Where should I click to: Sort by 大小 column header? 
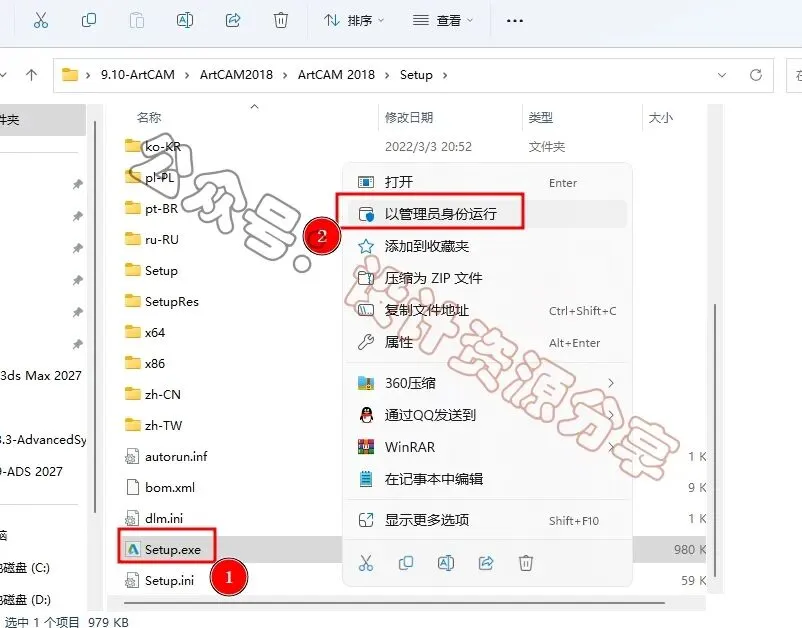coord(660,118)
